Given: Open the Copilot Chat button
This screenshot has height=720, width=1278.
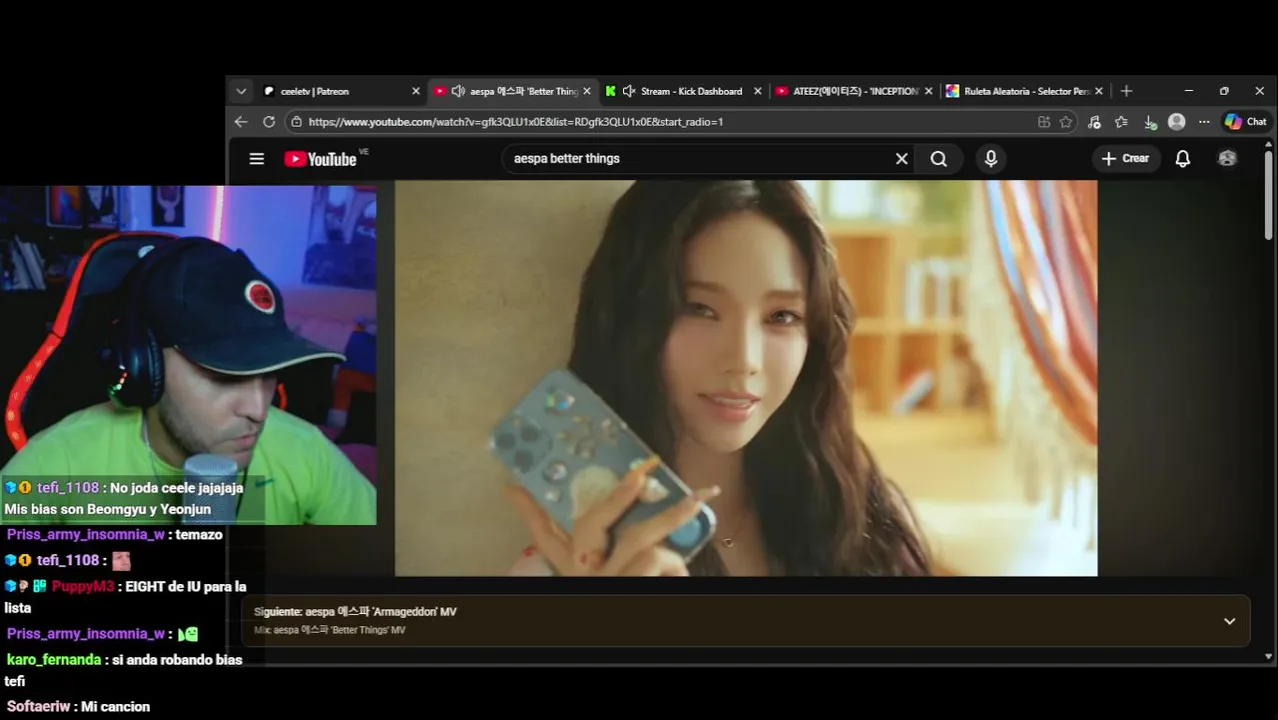Looking at the screenshot, I should click(1246, 122).
